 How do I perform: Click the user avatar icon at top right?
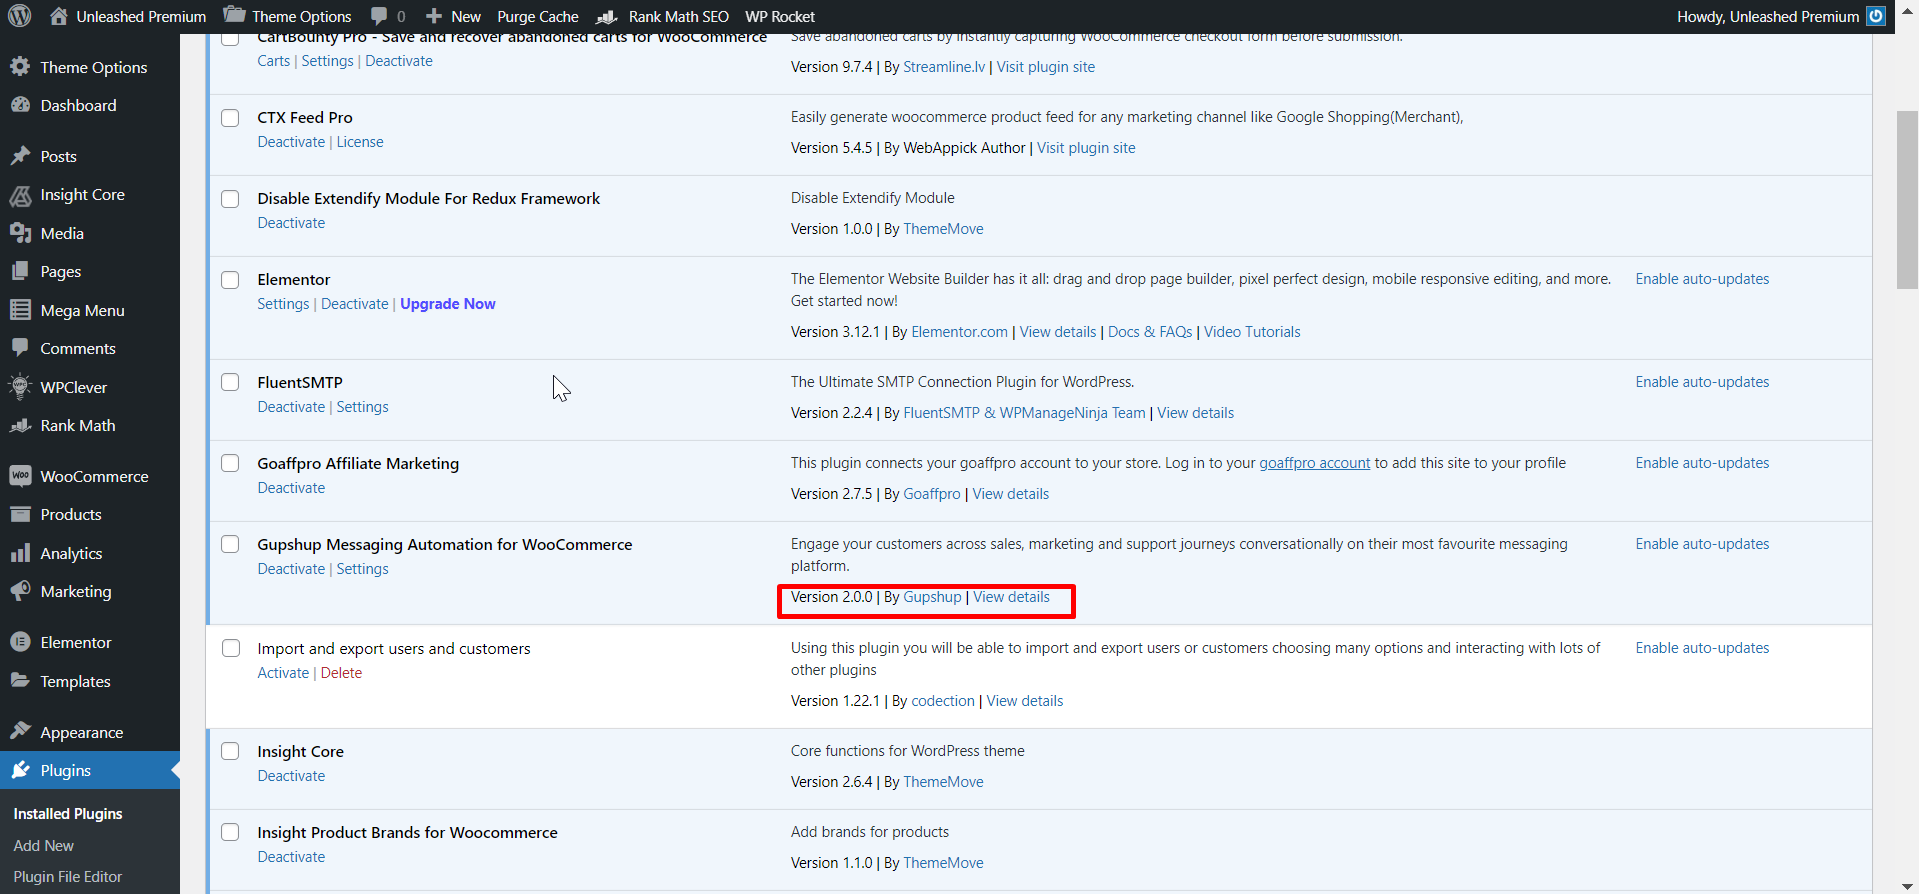pos(1876,16)
